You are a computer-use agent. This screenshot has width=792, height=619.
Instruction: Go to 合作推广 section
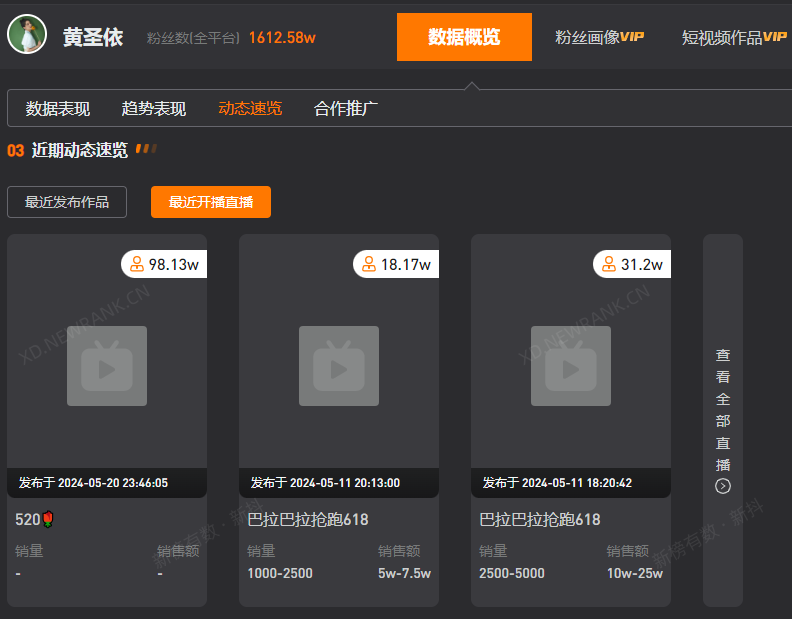click(x=345, y=109)
